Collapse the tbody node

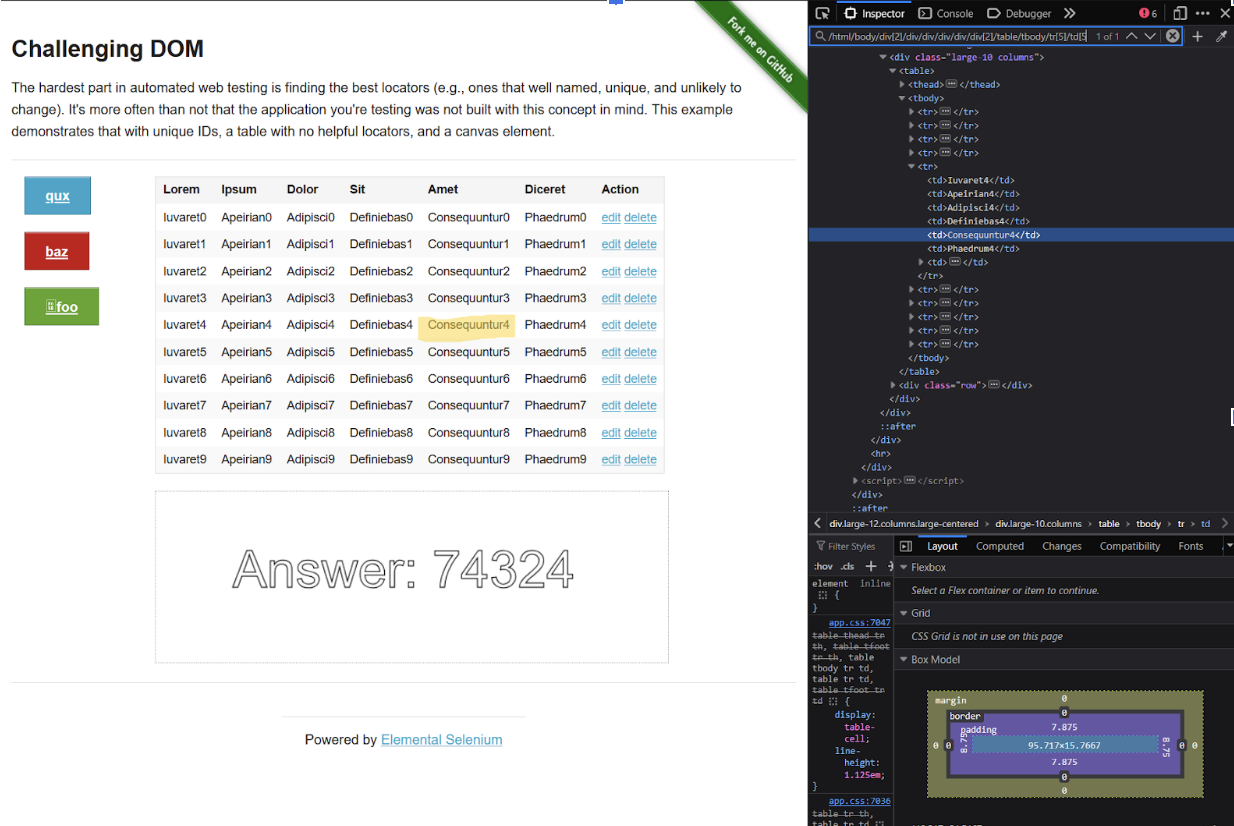(903, 98)
